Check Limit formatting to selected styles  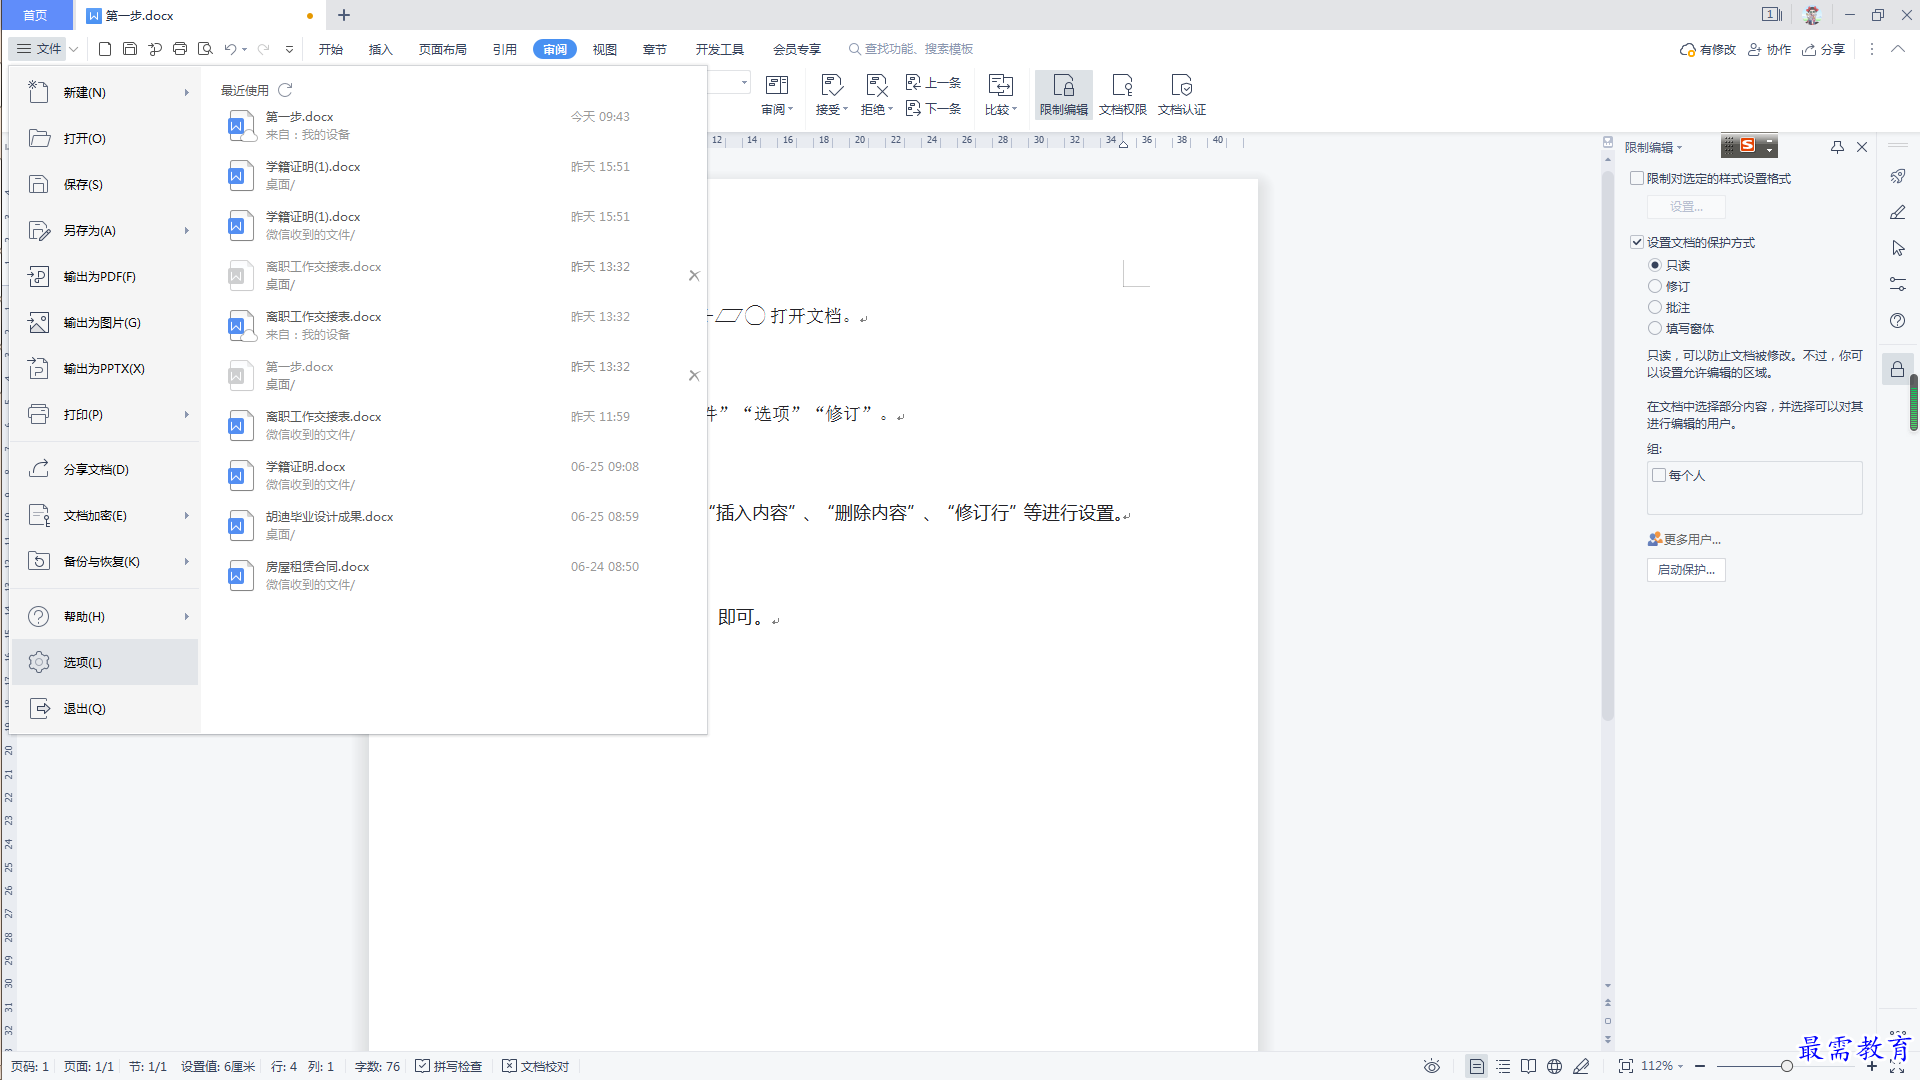pos(1637,178)
